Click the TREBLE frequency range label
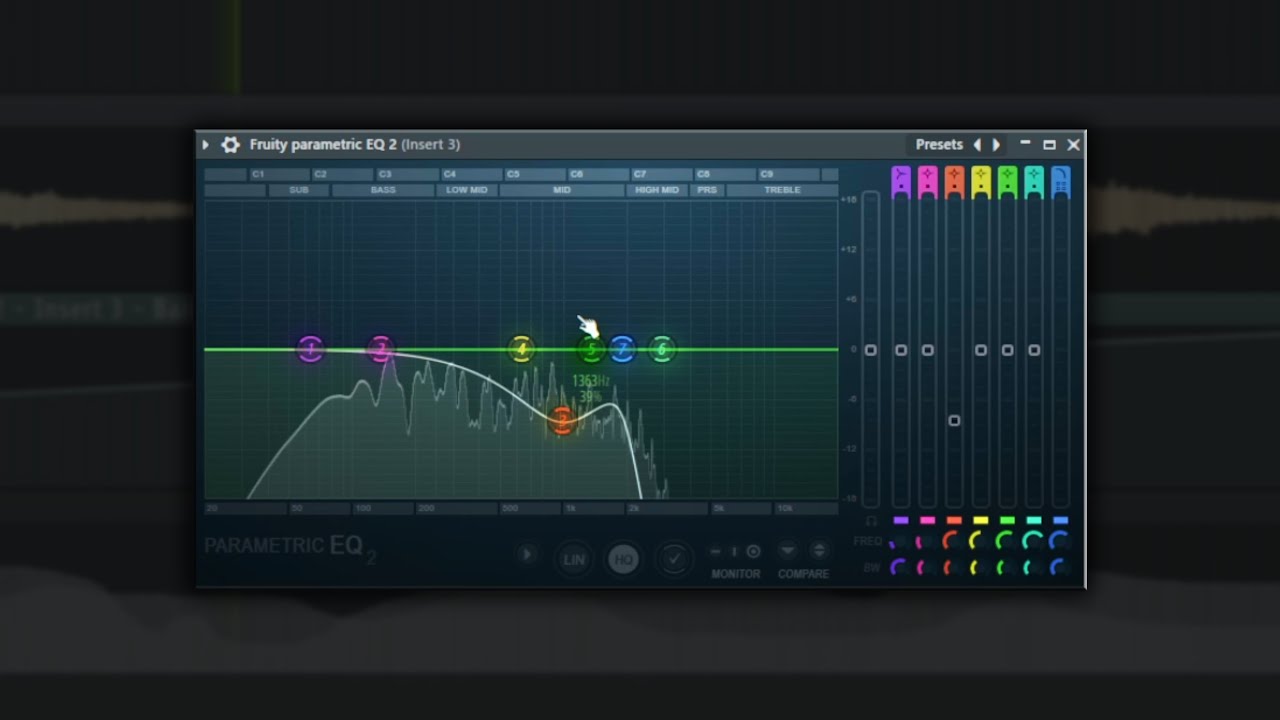 pyautogui.click(x=782, y=190)
